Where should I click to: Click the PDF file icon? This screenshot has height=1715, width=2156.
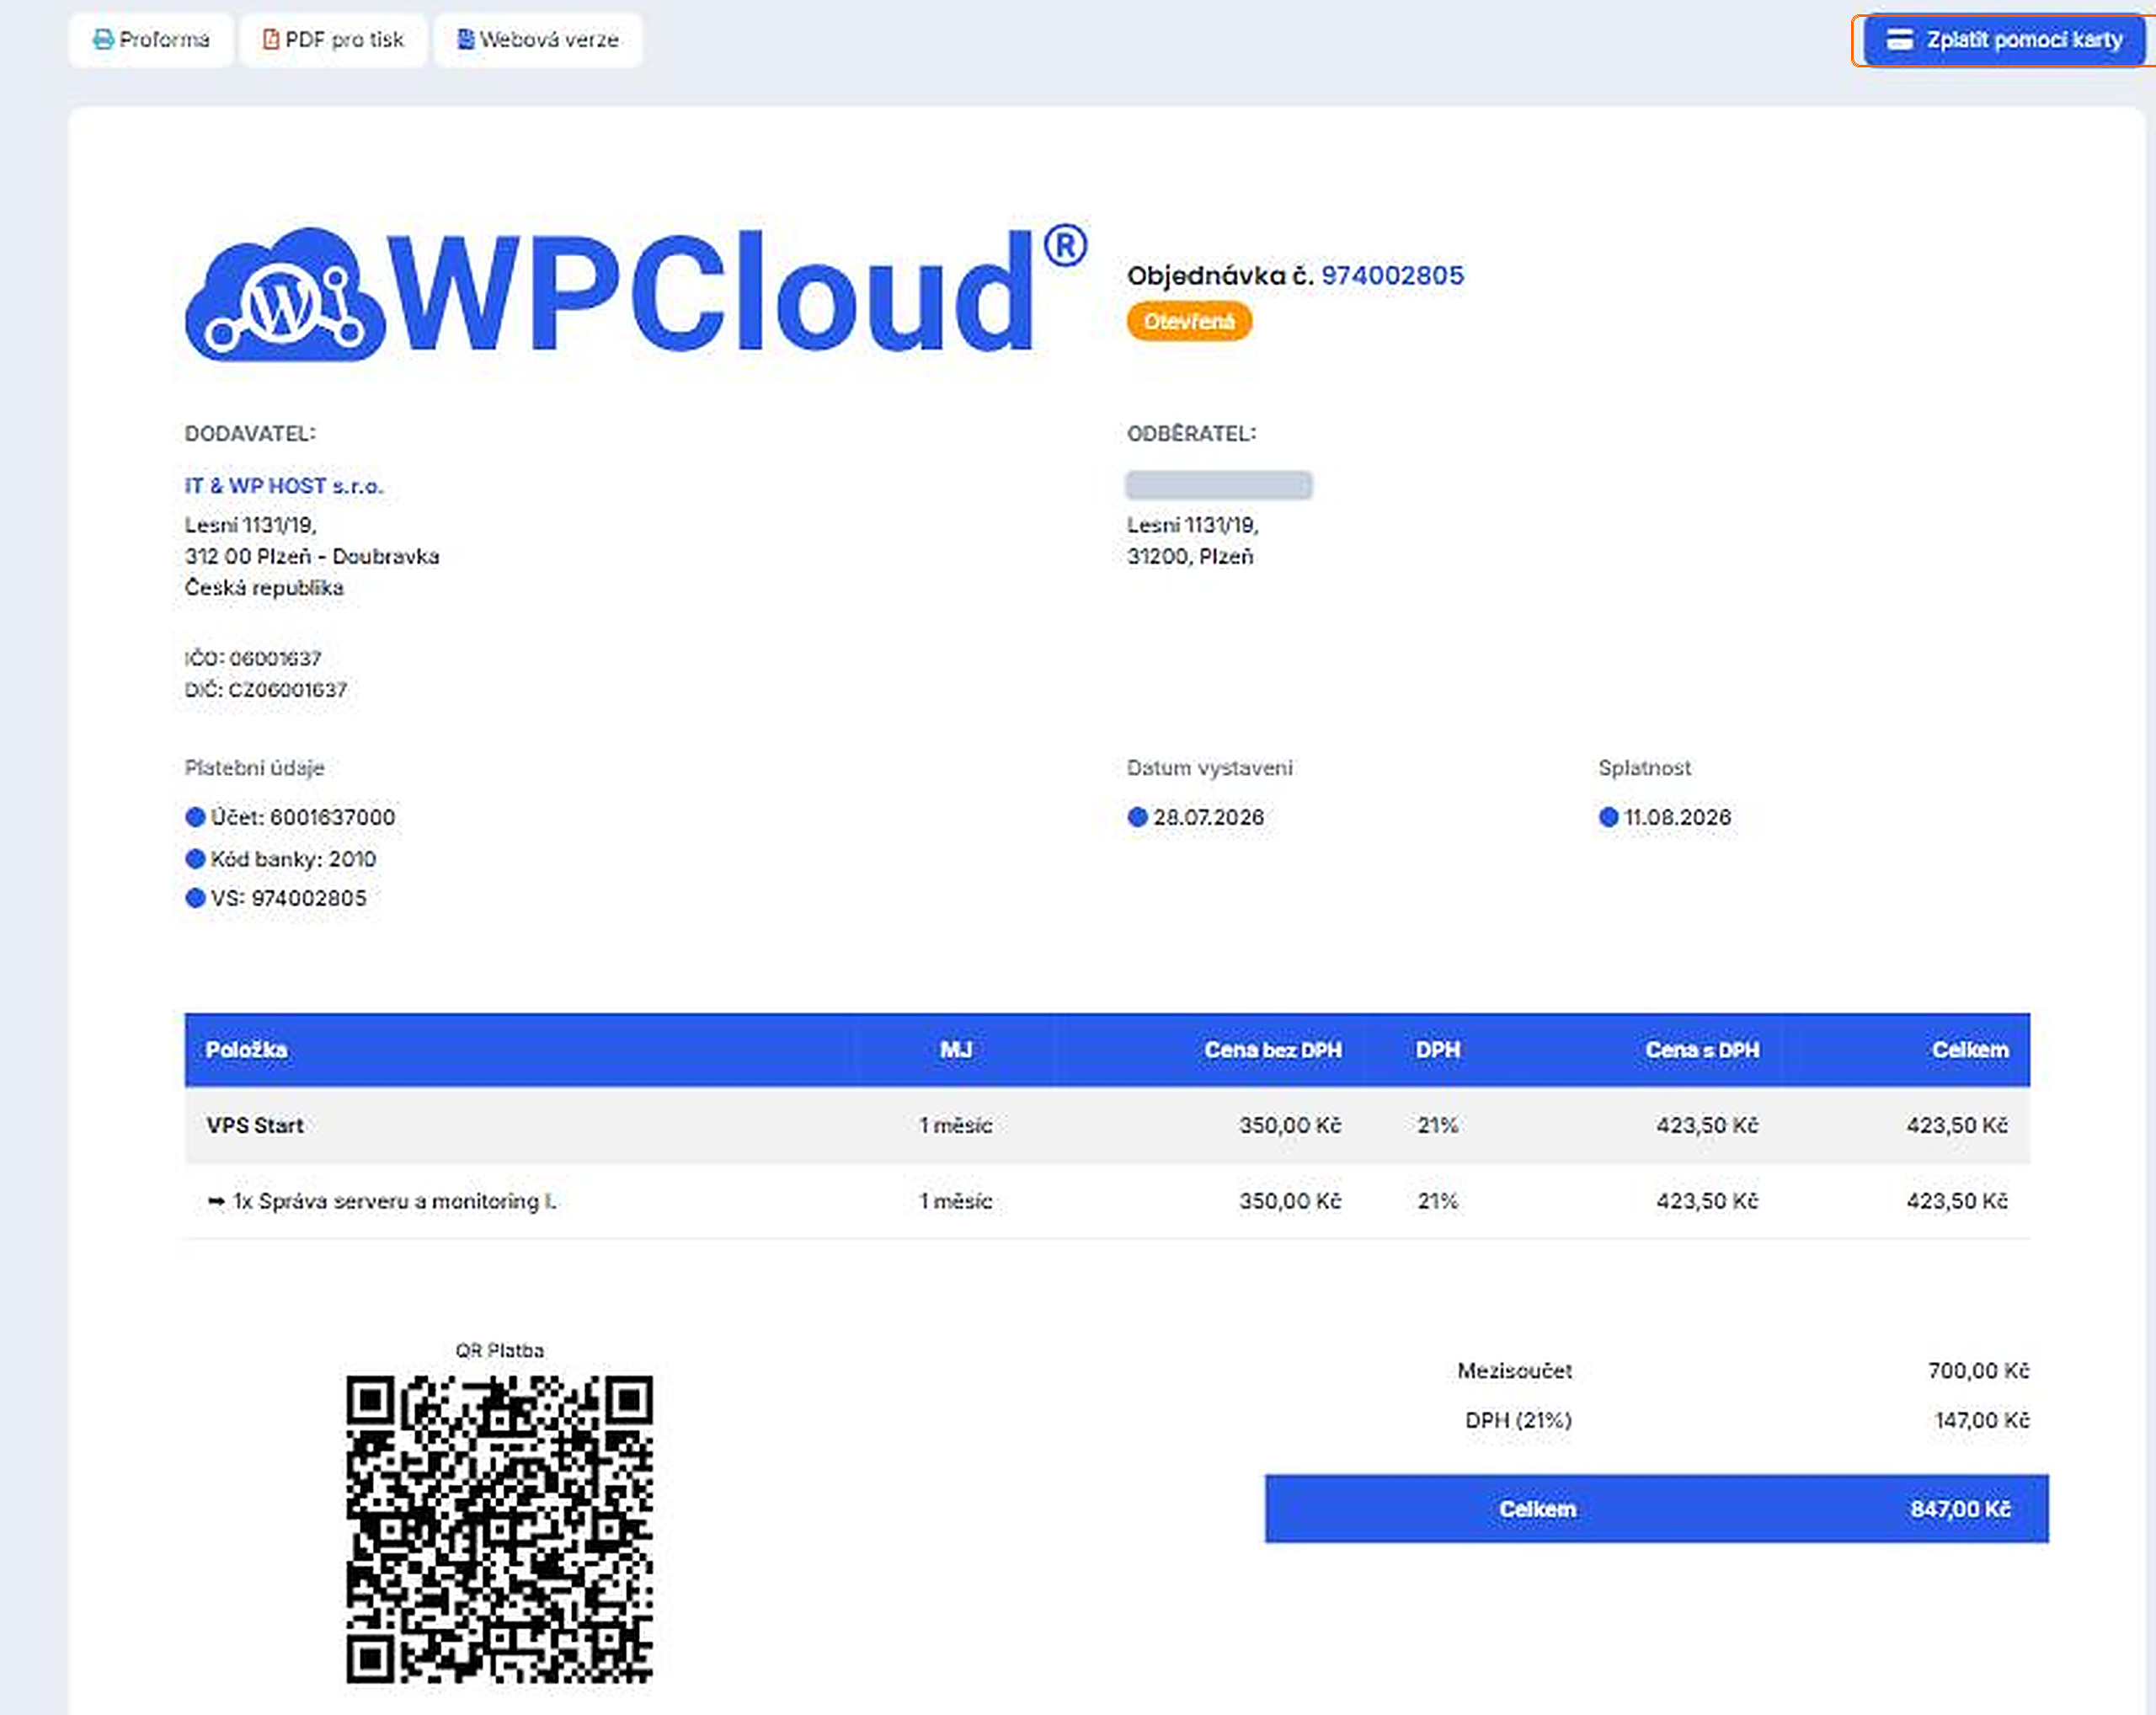coord(270,40)
